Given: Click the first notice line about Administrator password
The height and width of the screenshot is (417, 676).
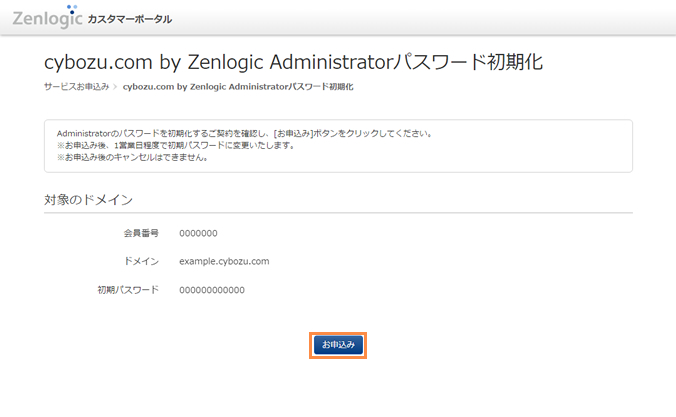Looking at the screenshot, I should (x=244, y=133).
